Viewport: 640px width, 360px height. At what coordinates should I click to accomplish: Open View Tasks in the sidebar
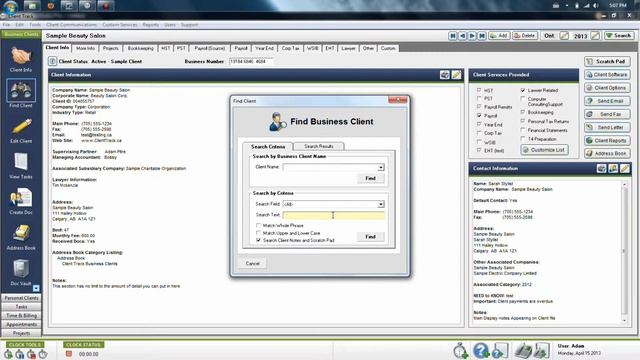click(21, 166)
